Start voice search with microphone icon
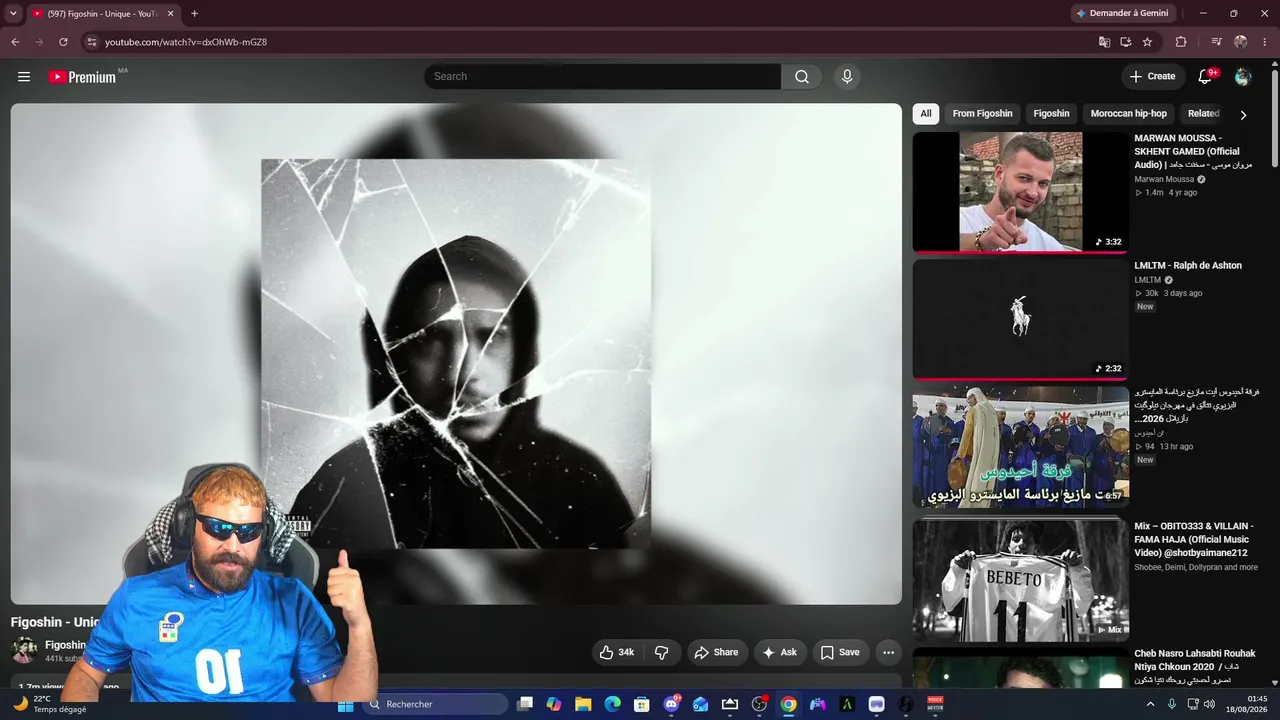The height and width of the screenshot is (720, 1280). pos(847,77)
